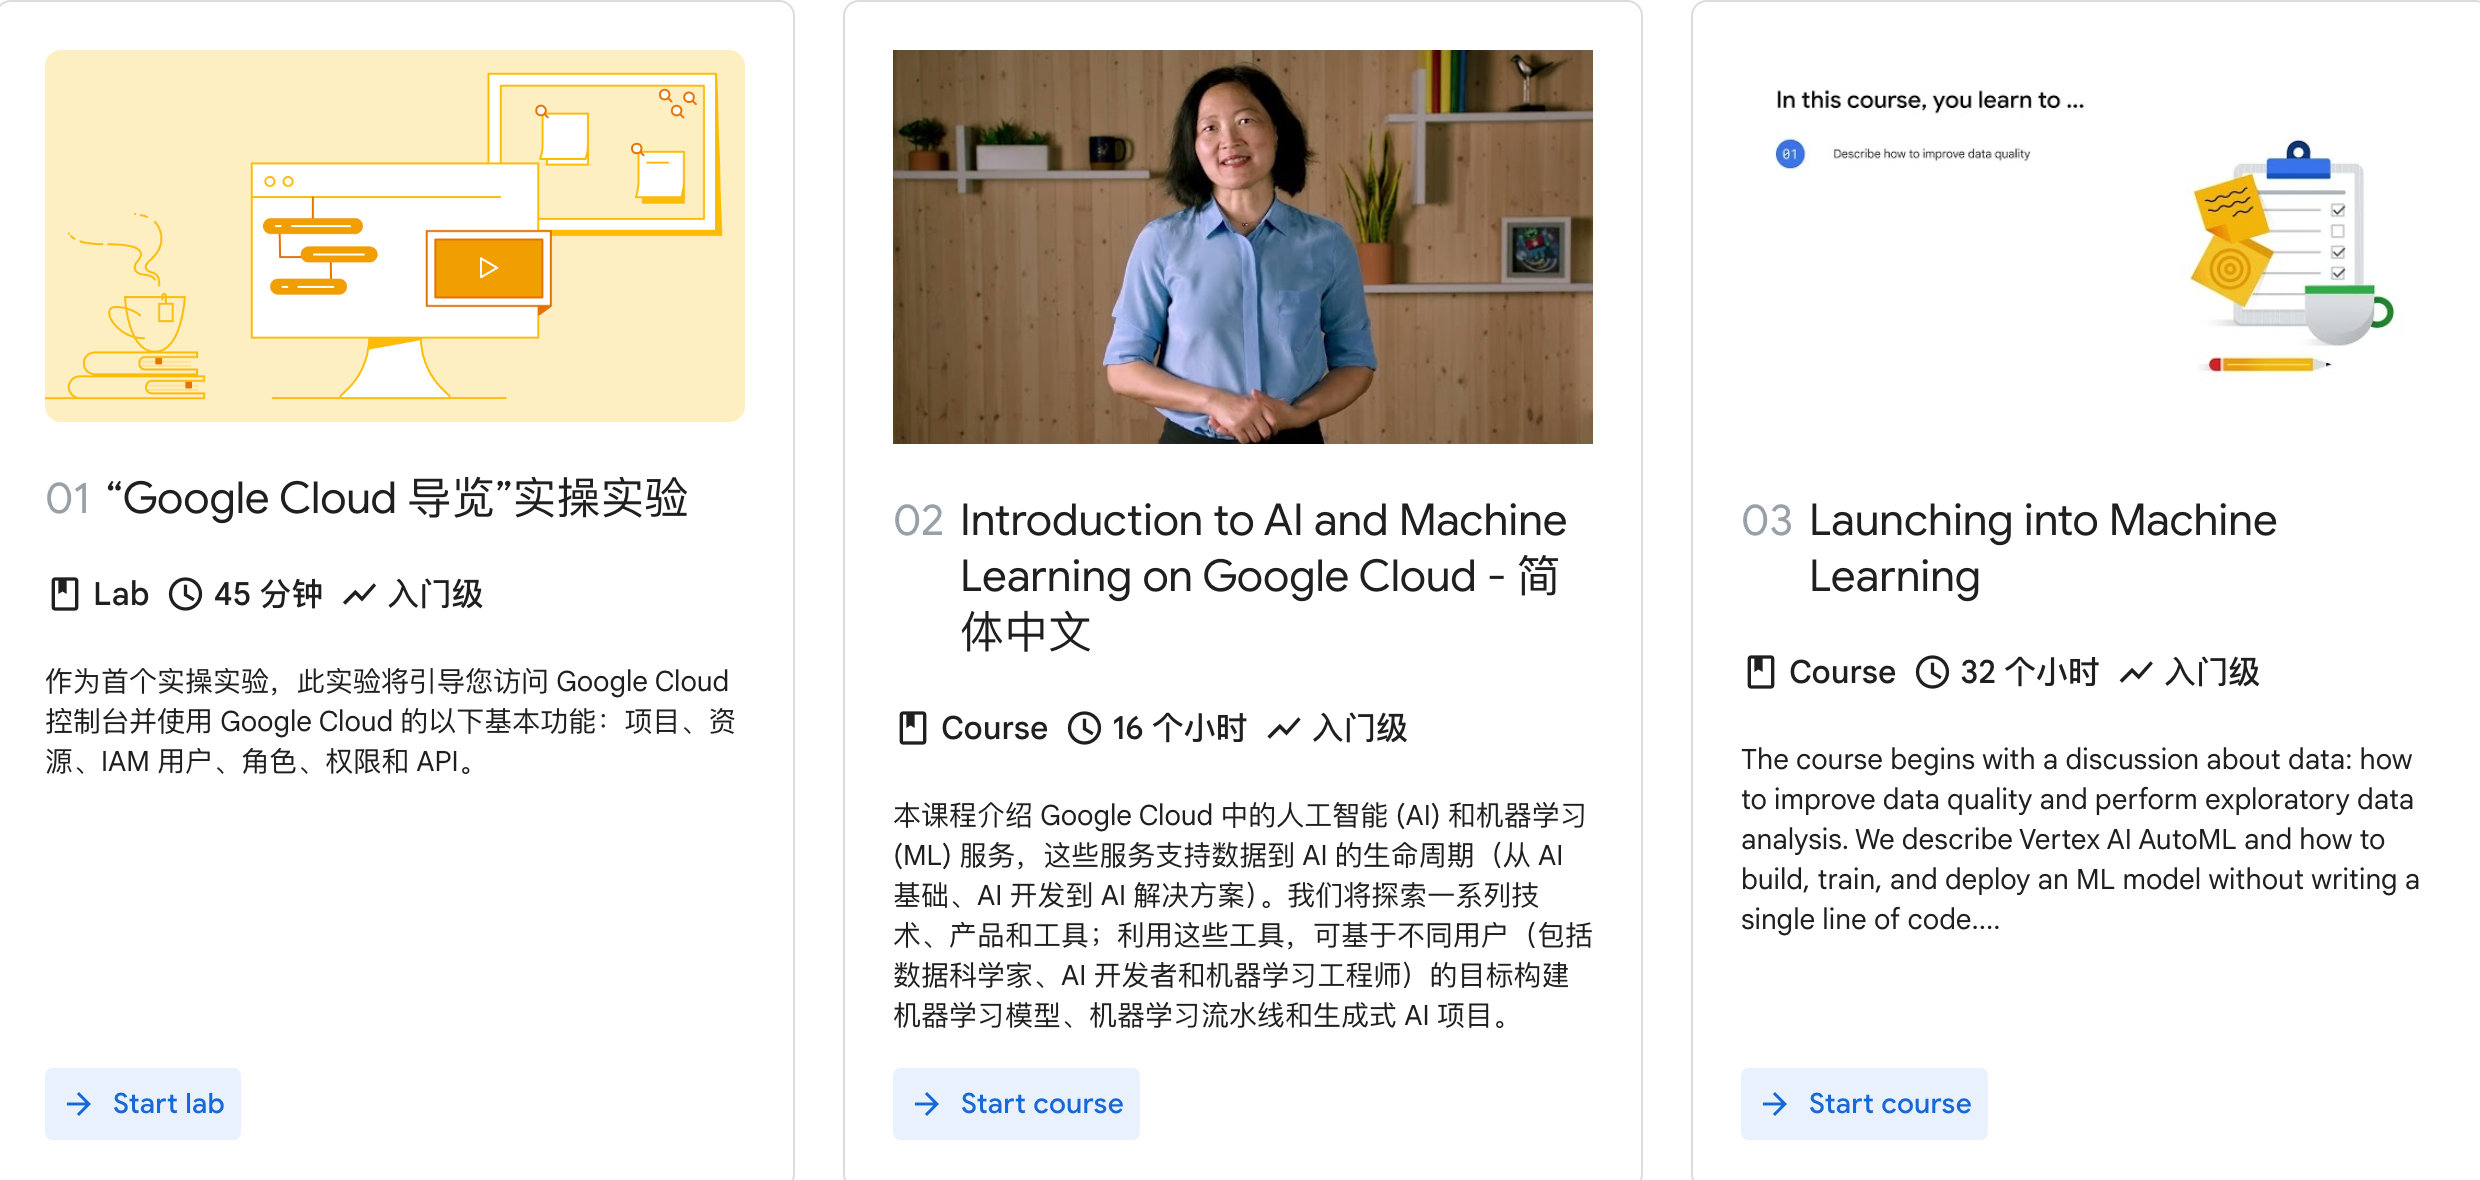Click '入门级' label in Introduction to AI card
Image resolution: width=2480 pixels, height=1180 pixels.
coord(1359,728)
